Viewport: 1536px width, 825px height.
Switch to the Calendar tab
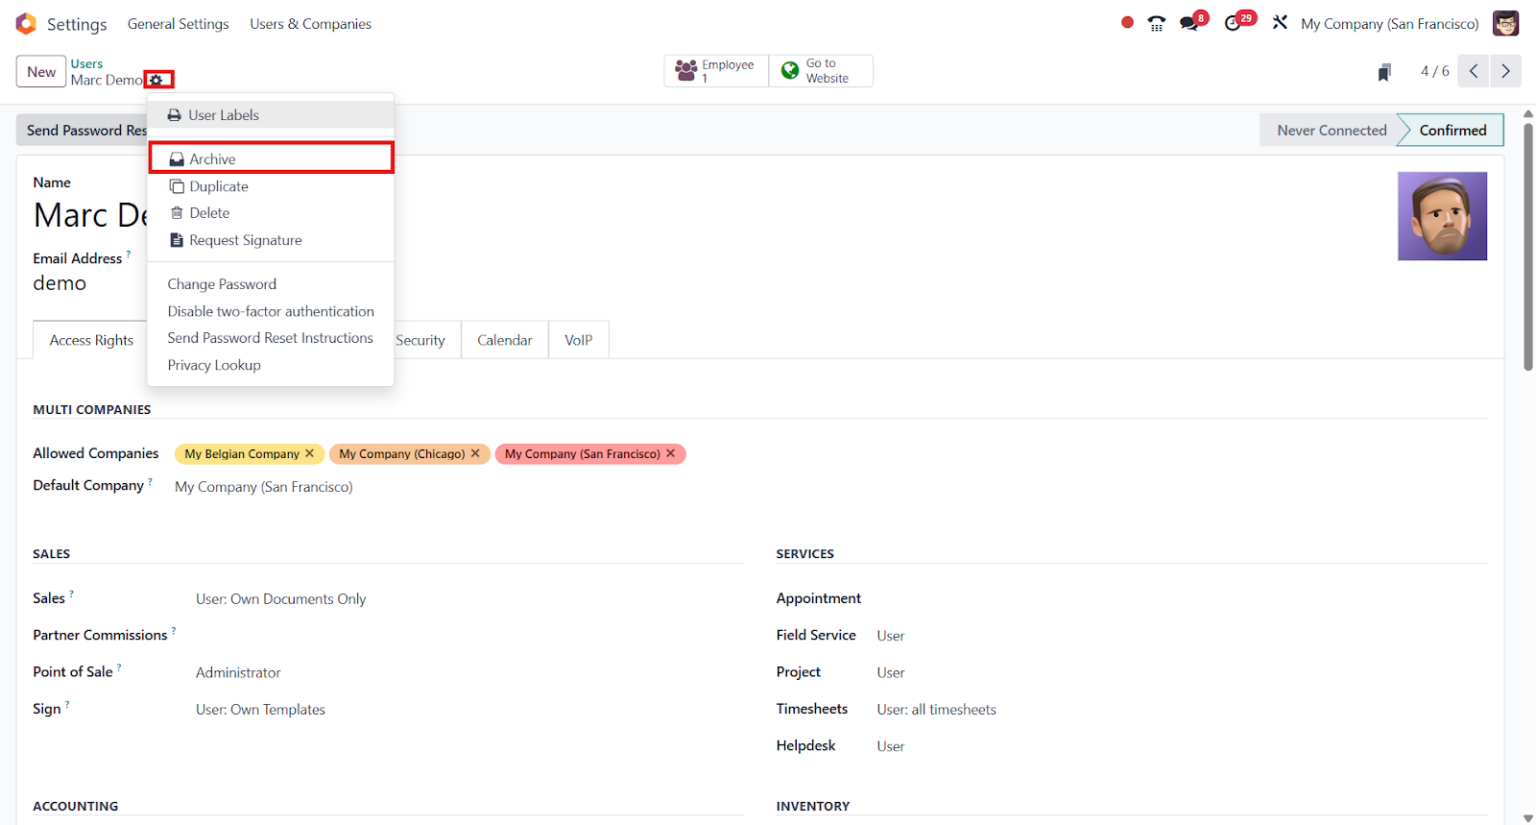(x=504, y=340)
